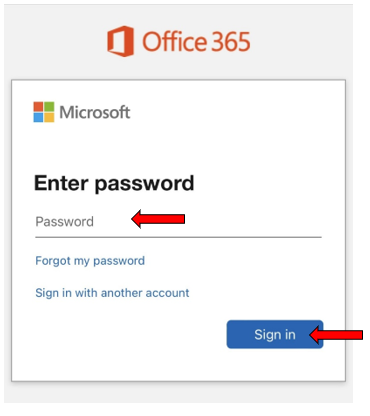Focus the Password input field
Image resolution: width=370 pixels, height=416 pixels.
point(178,222)
